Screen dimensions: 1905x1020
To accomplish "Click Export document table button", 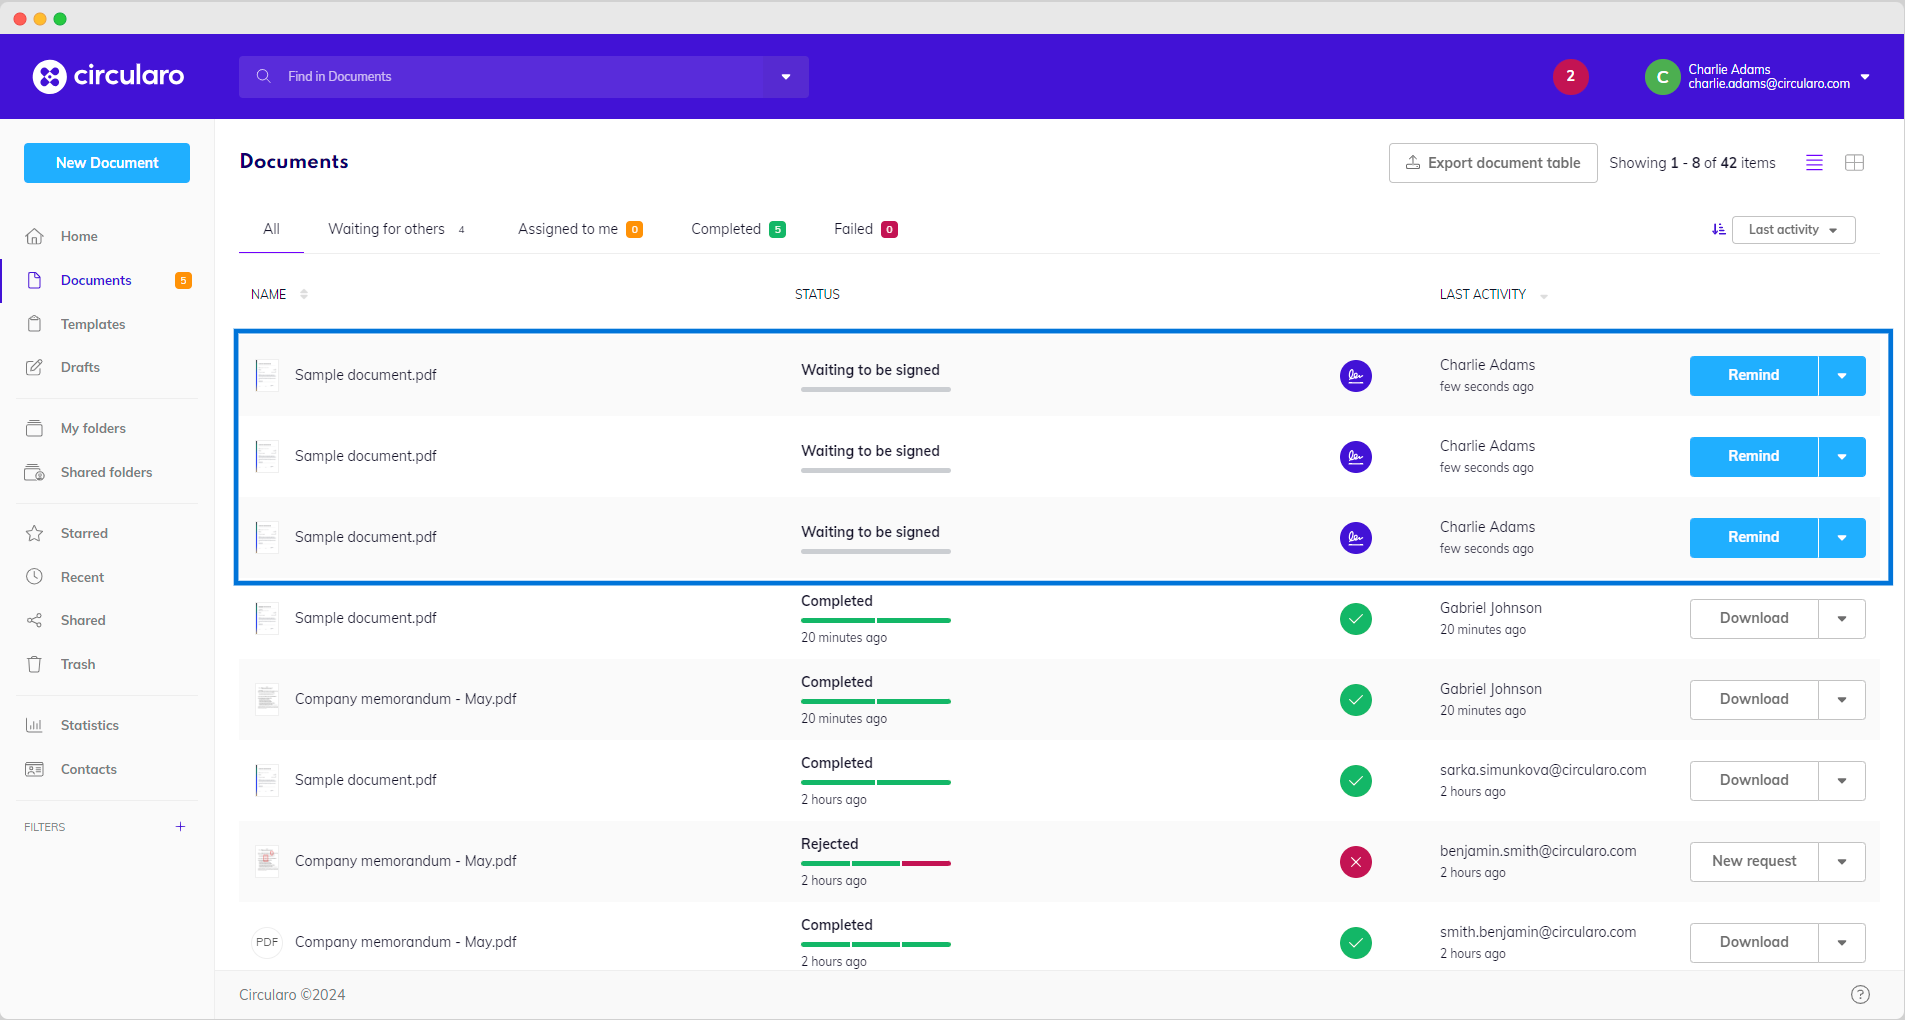I will tap(1492, 163).
